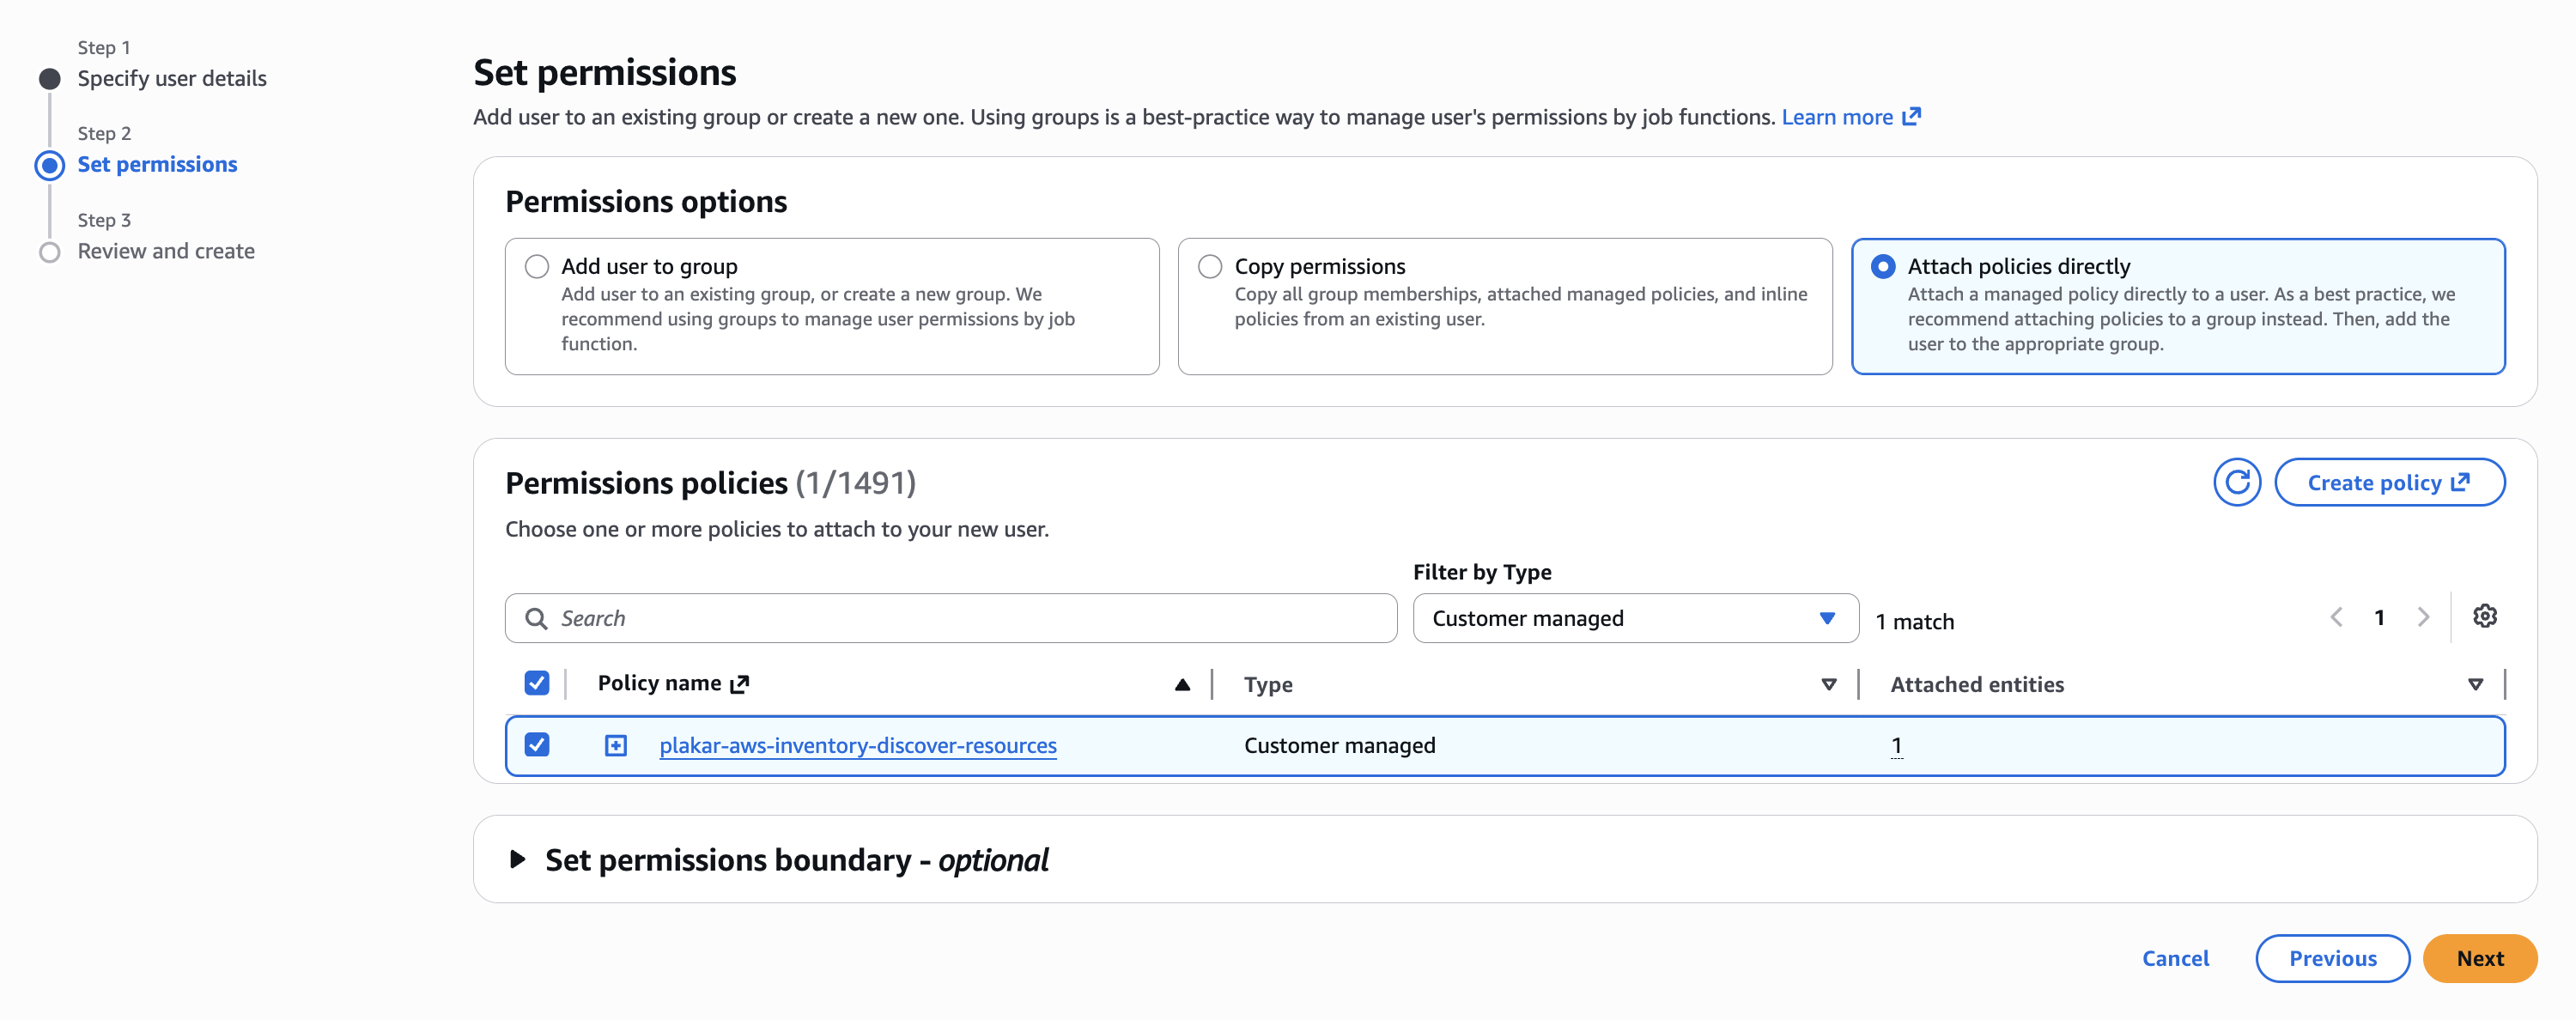The image size is (2576, 1020).
Task: Go to the next page of policies
Action: click(x=2422, y=617)
